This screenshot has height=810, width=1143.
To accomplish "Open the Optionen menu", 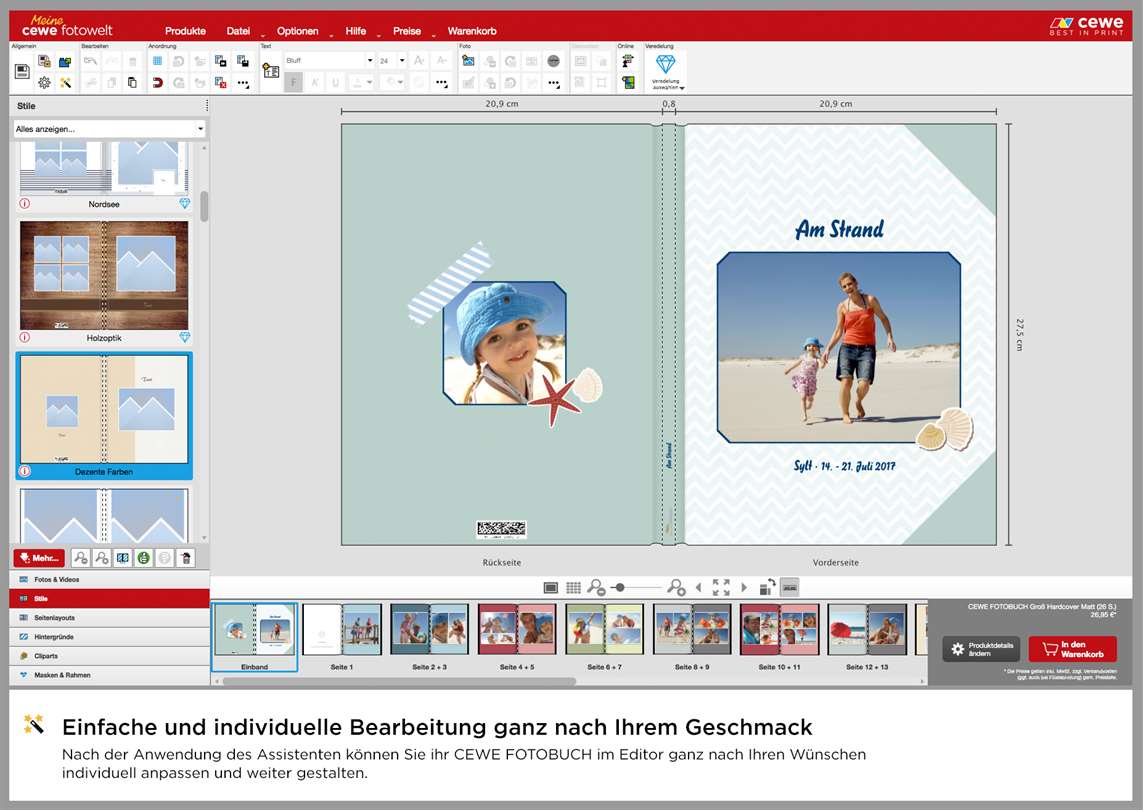I will [297, 31].
